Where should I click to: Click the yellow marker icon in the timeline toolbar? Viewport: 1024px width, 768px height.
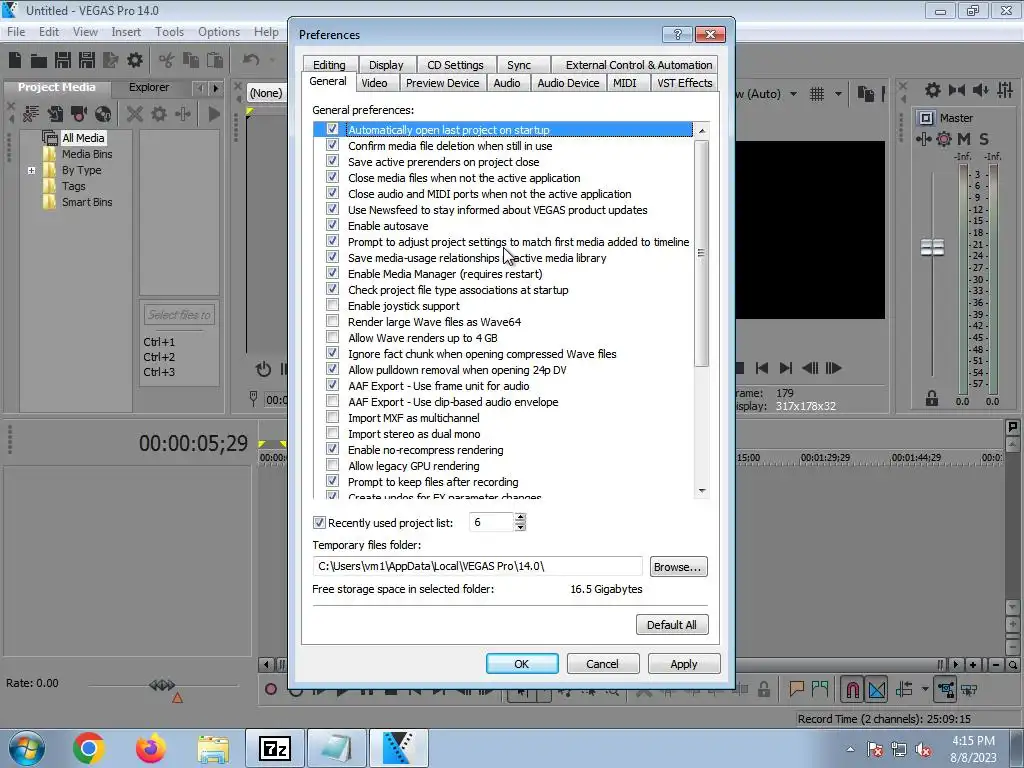(796, 689)
